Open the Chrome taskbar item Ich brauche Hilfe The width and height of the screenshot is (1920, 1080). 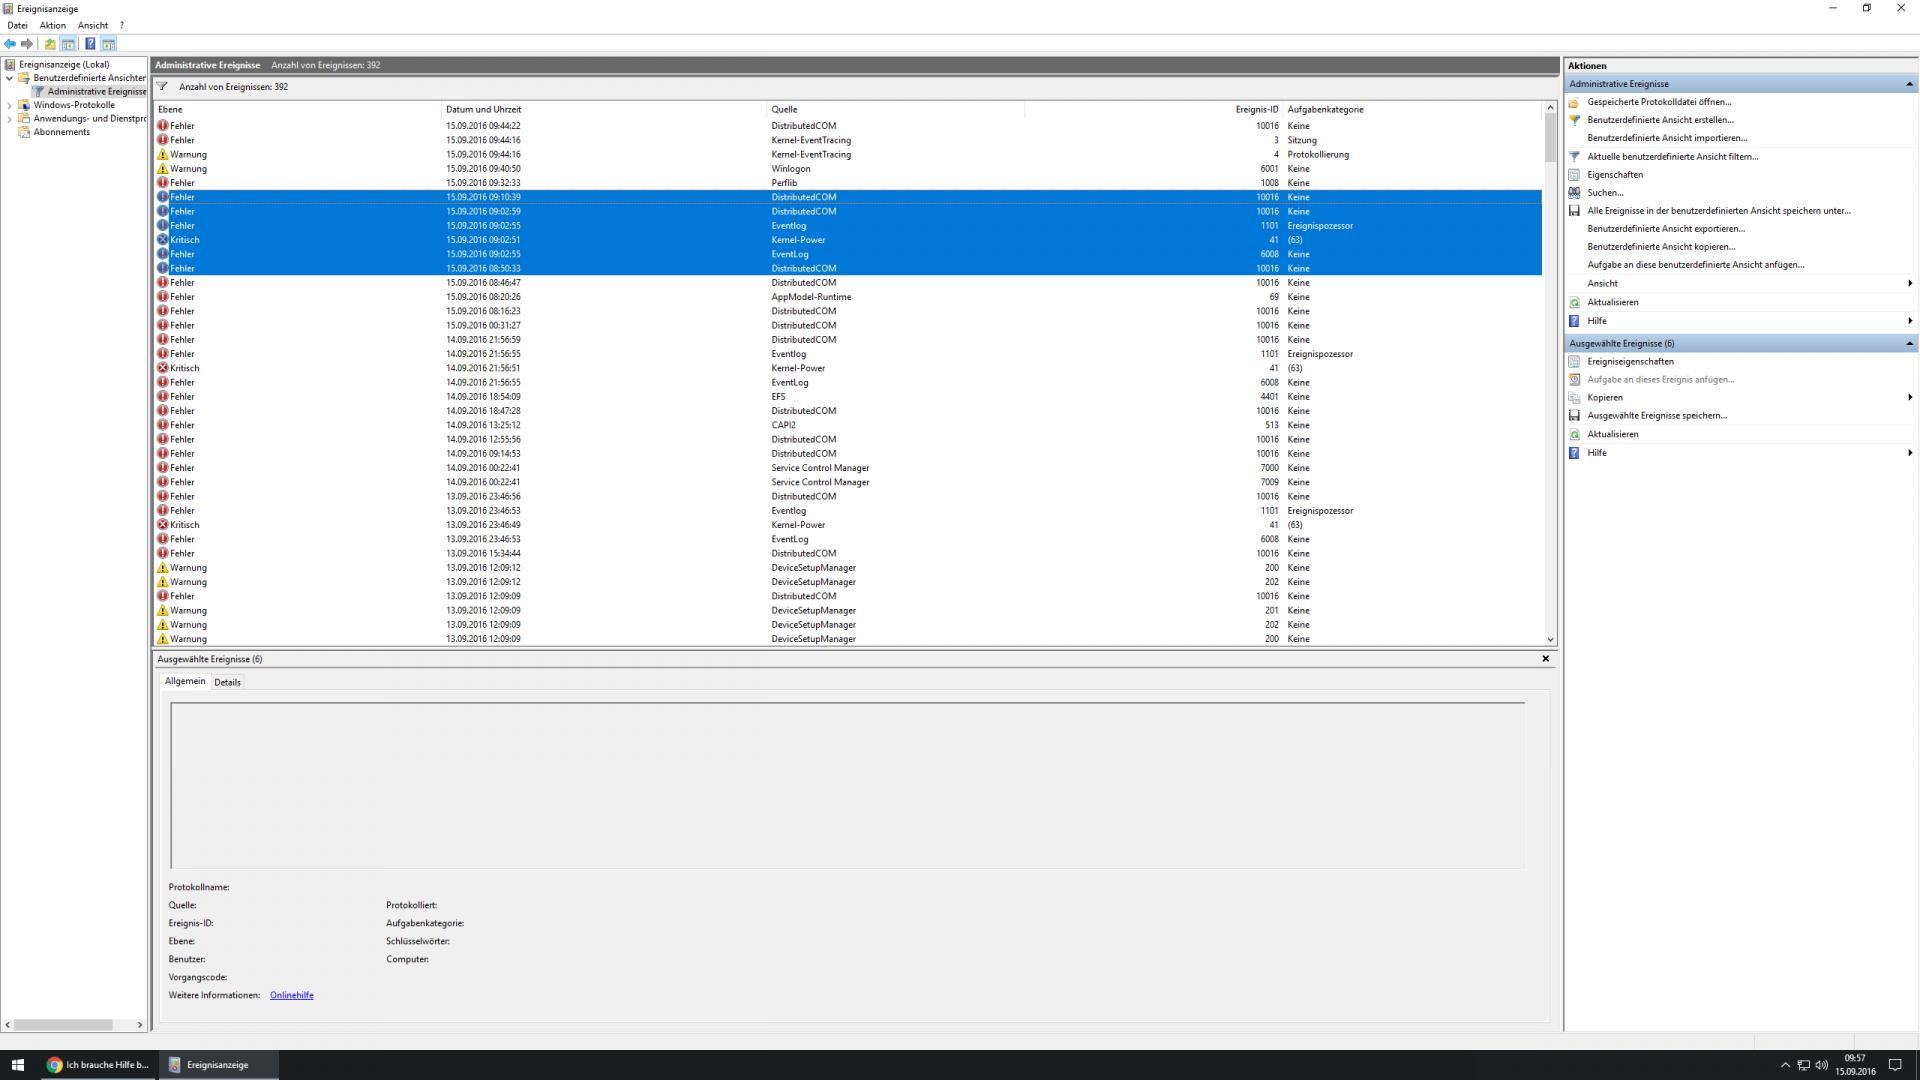tap(97, 1065)
